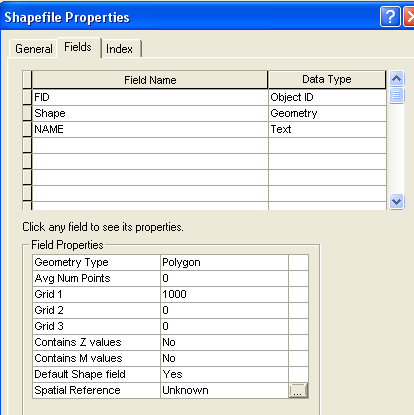Image resolution: width=414 pixels, height=415 pixels.
Task: Open the Index tab
Action: (x=120, y=49)
